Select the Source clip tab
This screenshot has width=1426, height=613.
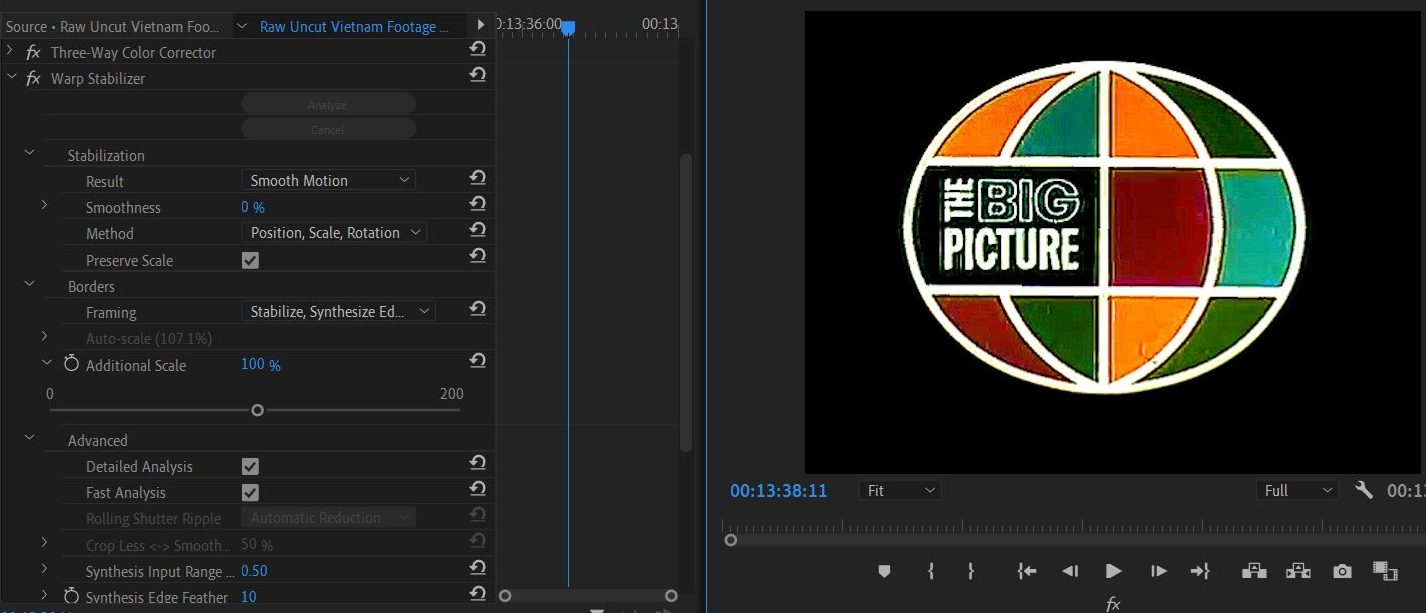point(113,26)
